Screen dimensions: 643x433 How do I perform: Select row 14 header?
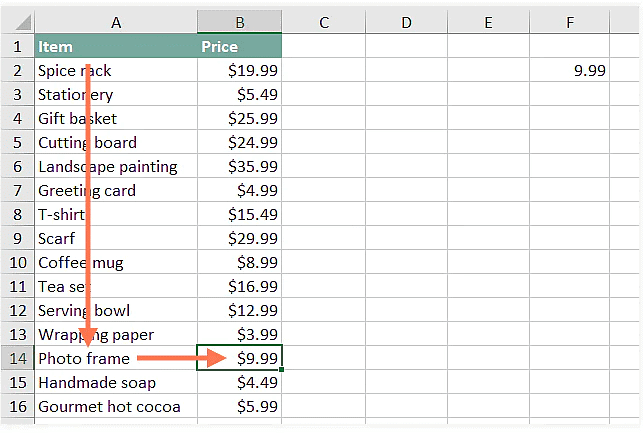(x=17, y=358)
